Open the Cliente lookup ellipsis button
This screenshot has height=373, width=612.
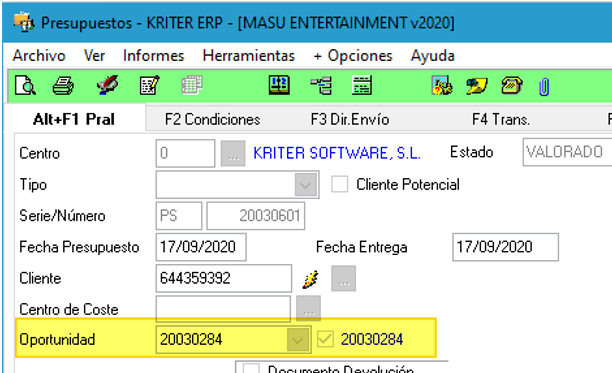click(x=343, y=279)
